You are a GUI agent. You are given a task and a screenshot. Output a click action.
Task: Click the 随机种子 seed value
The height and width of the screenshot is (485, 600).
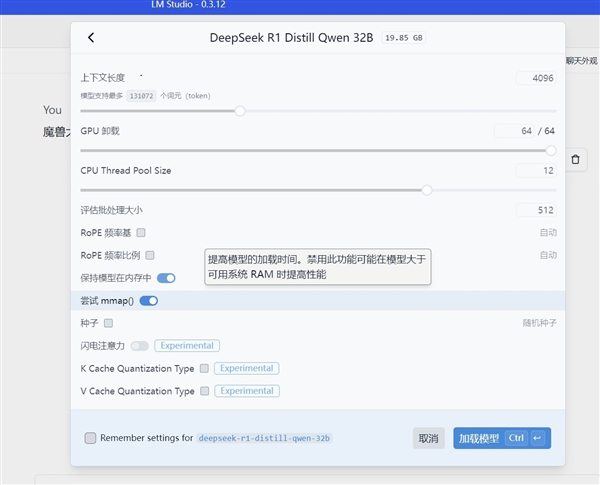click(540, 323)
